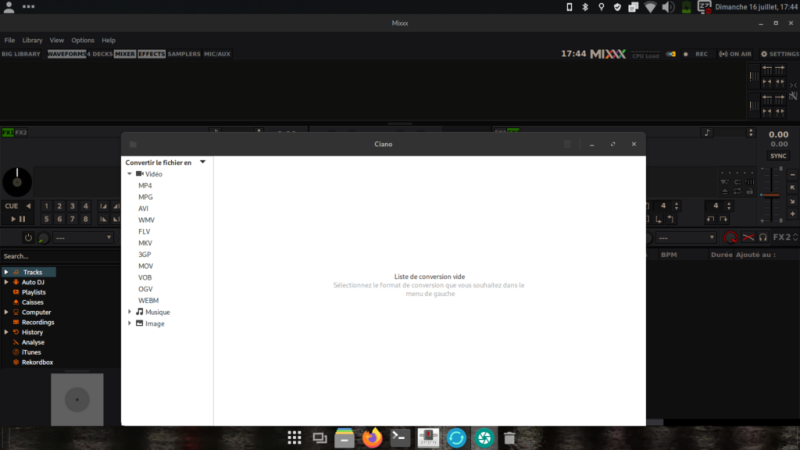
Task: Expand the Musique category in Ciano
Action: pos(130,312)
